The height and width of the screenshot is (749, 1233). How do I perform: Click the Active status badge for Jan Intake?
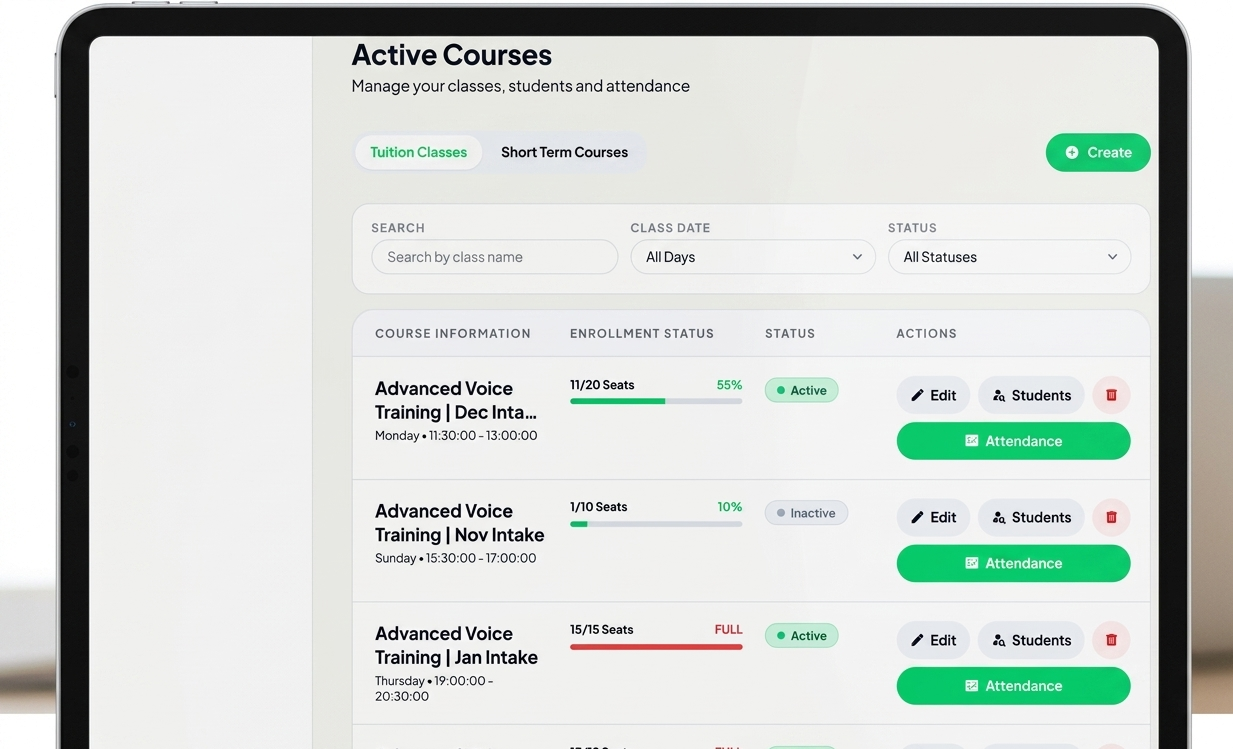click(801, 635)
